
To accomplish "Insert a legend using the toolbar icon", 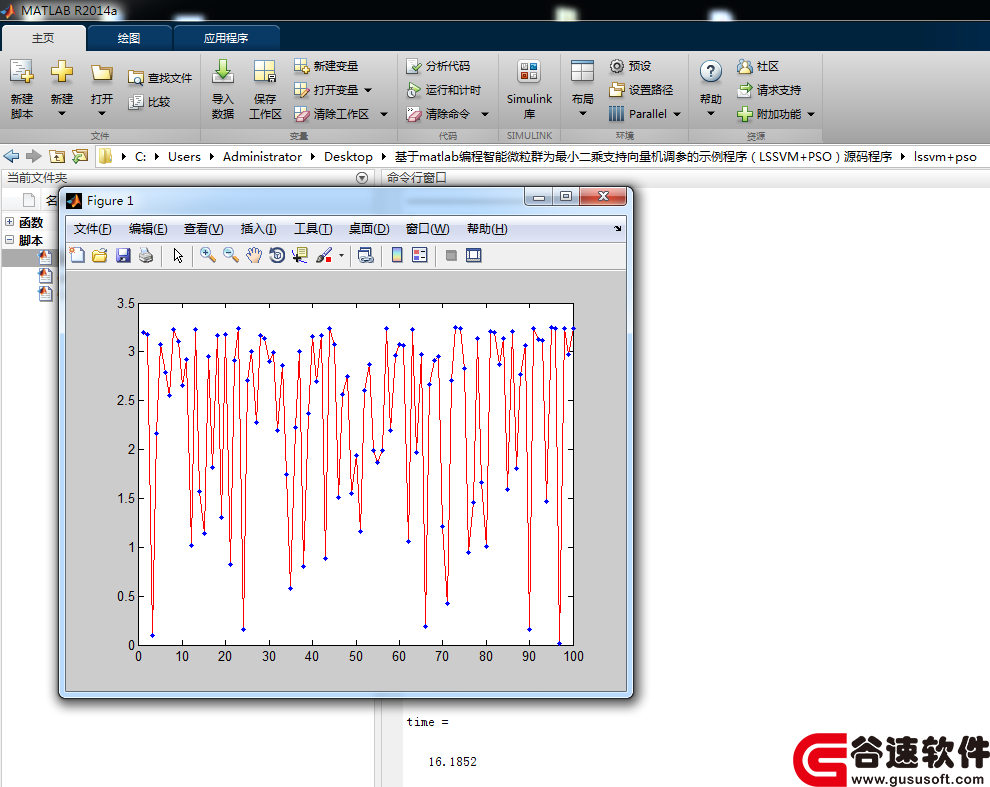I will coord(420,255).
